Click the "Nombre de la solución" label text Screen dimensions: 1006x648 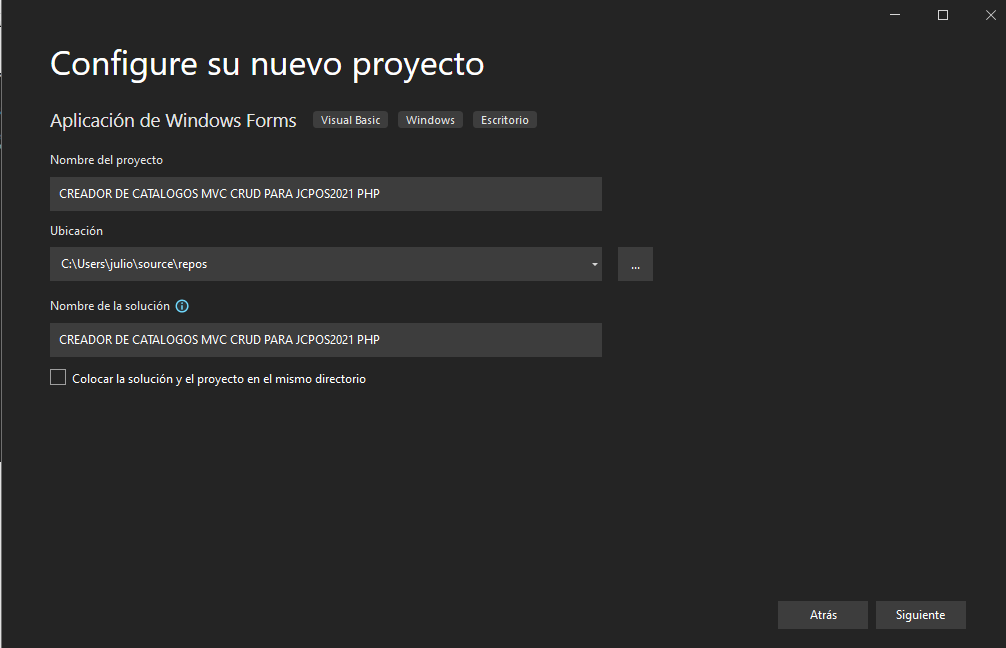[x=109, y=306]
